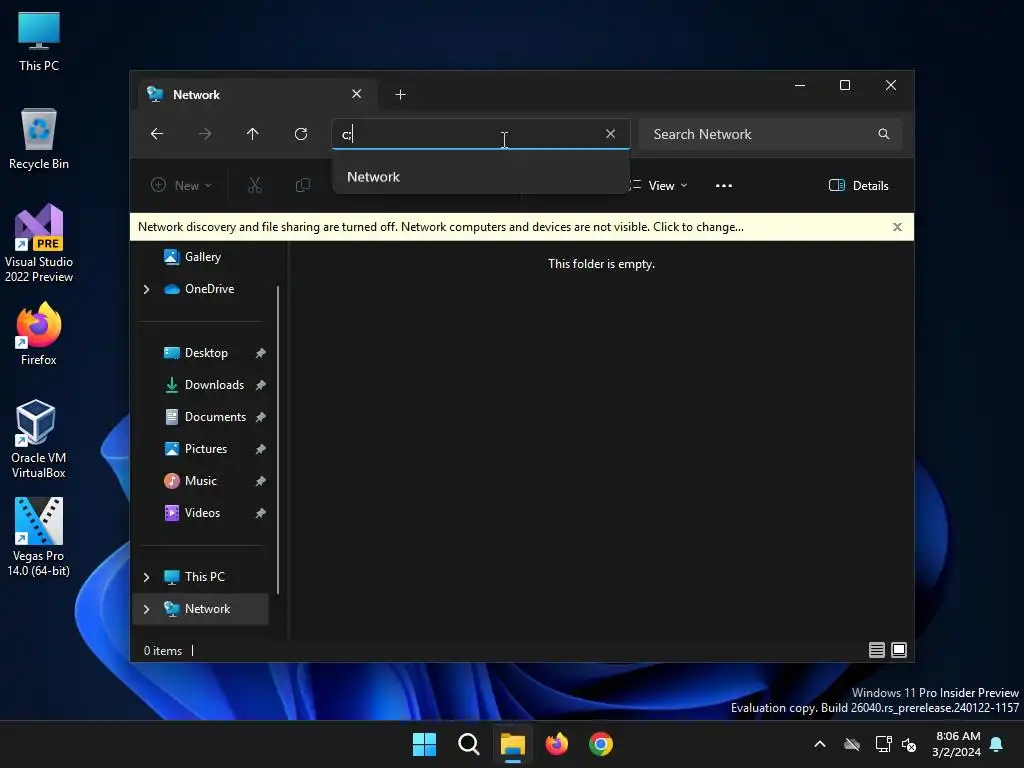
Task: Switch to details list view in status bar
Action: click(876, 650)
